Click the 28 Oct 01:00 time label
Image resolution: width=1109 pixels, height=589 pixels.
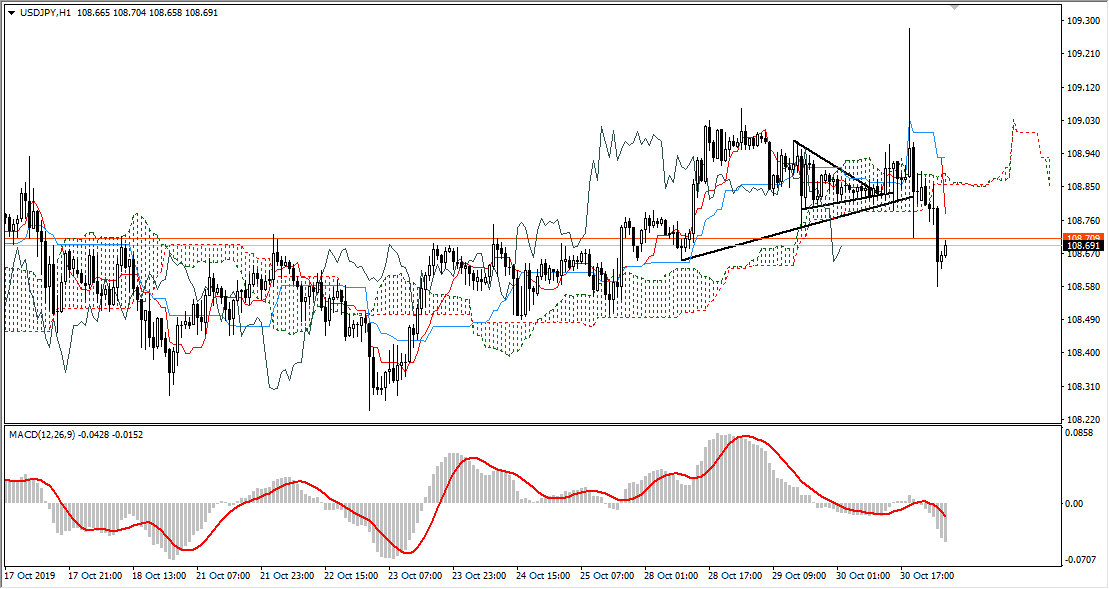[x=672, y=576]
